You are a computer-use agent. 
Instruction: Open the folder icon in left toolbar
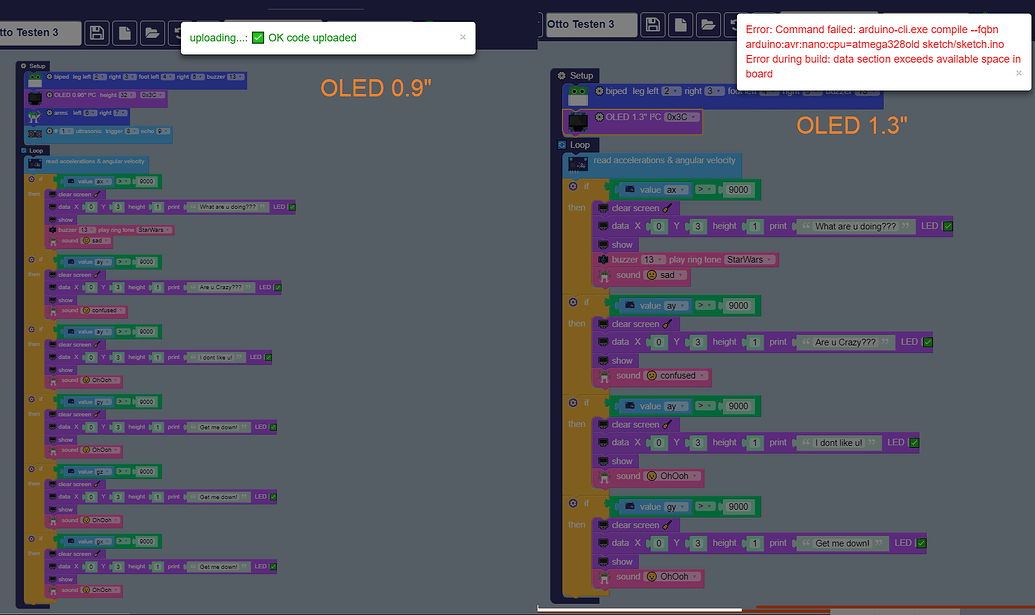pyautogui.click(x=152, y=33)
